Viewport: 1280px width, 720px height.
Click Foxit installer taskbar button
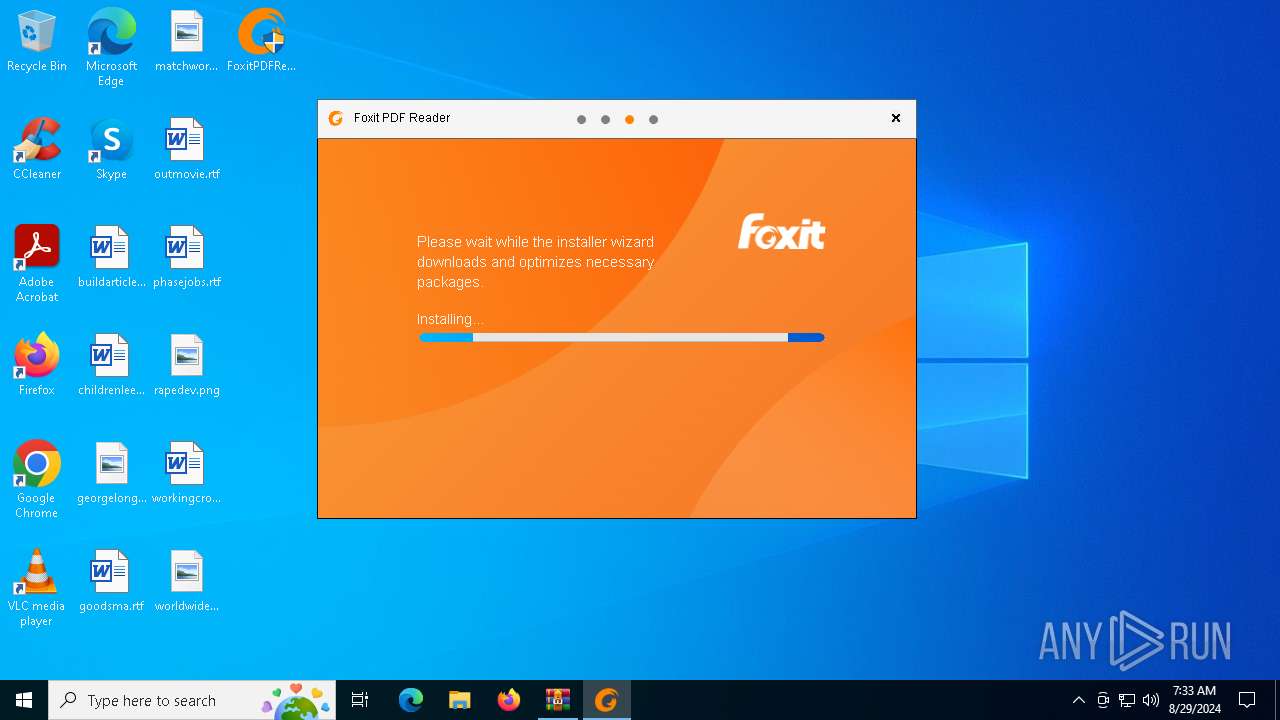[607, 700]
